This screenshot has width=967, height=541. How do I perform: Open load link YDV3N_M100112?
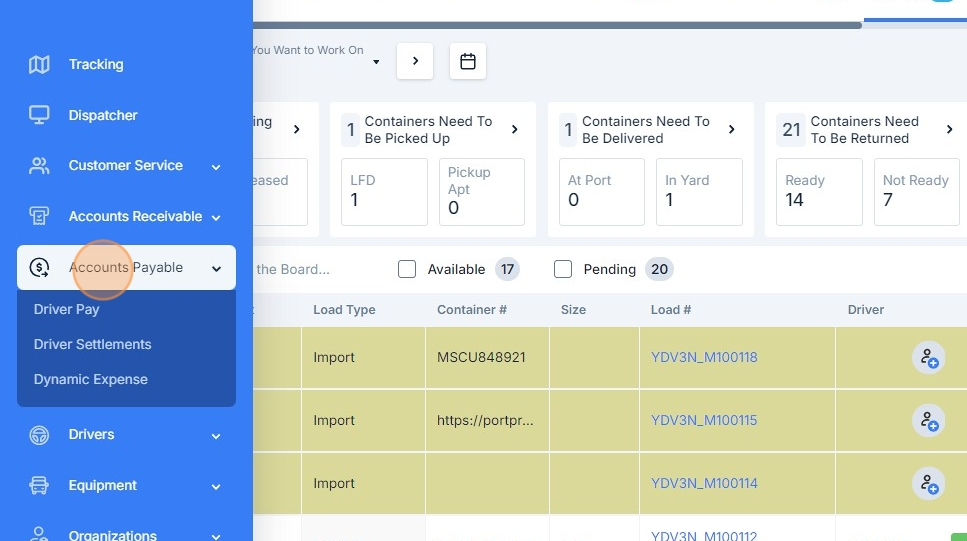pos(704,535)
